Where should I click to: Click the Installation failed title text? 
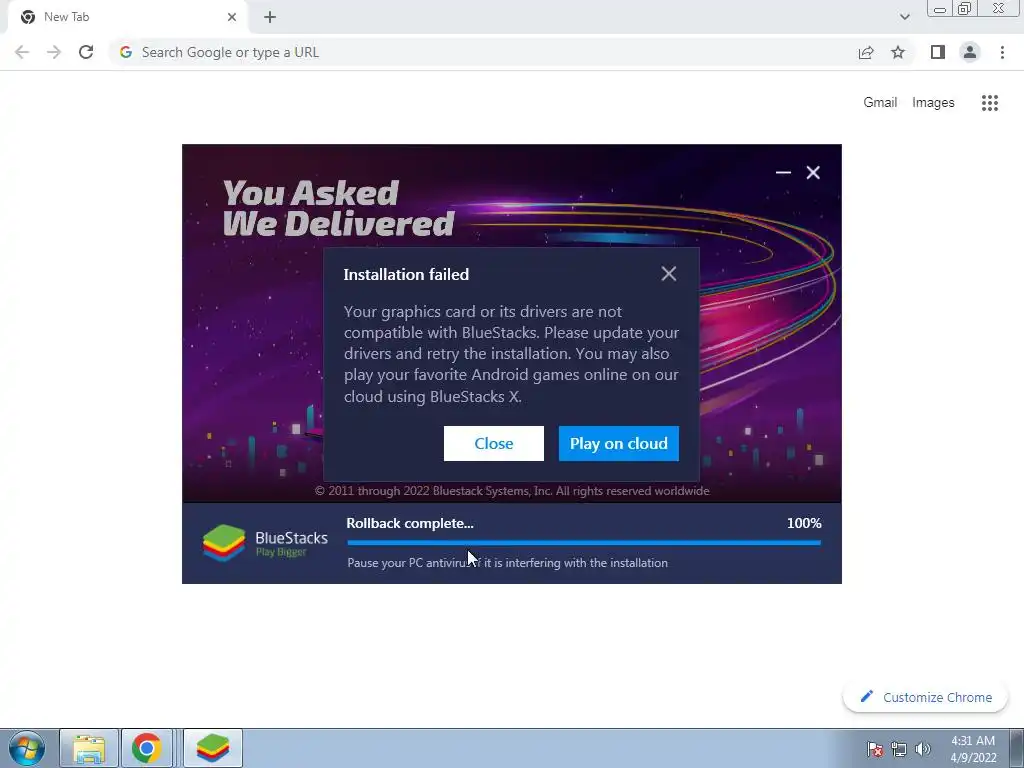(406, 274)
